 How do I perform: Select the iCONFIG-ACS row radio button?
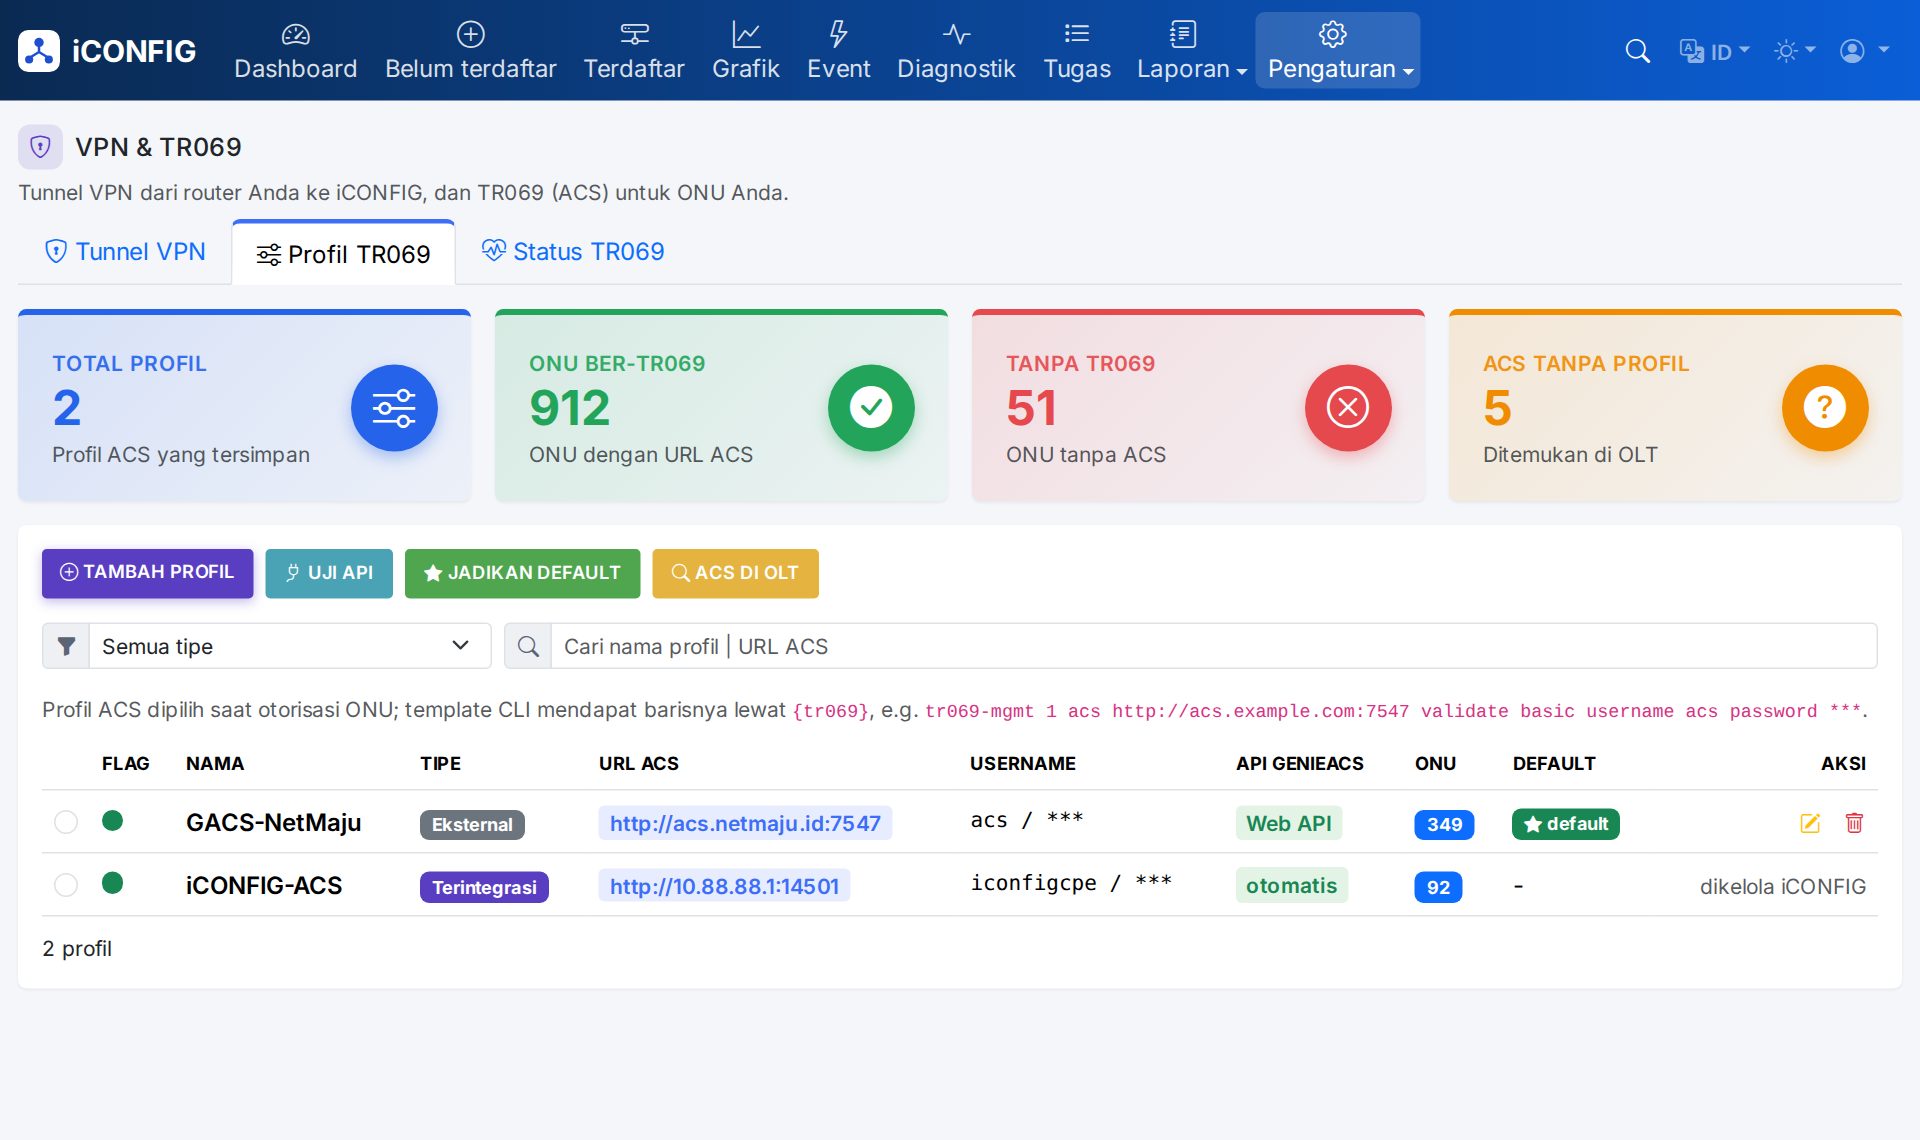click(66, 885)
